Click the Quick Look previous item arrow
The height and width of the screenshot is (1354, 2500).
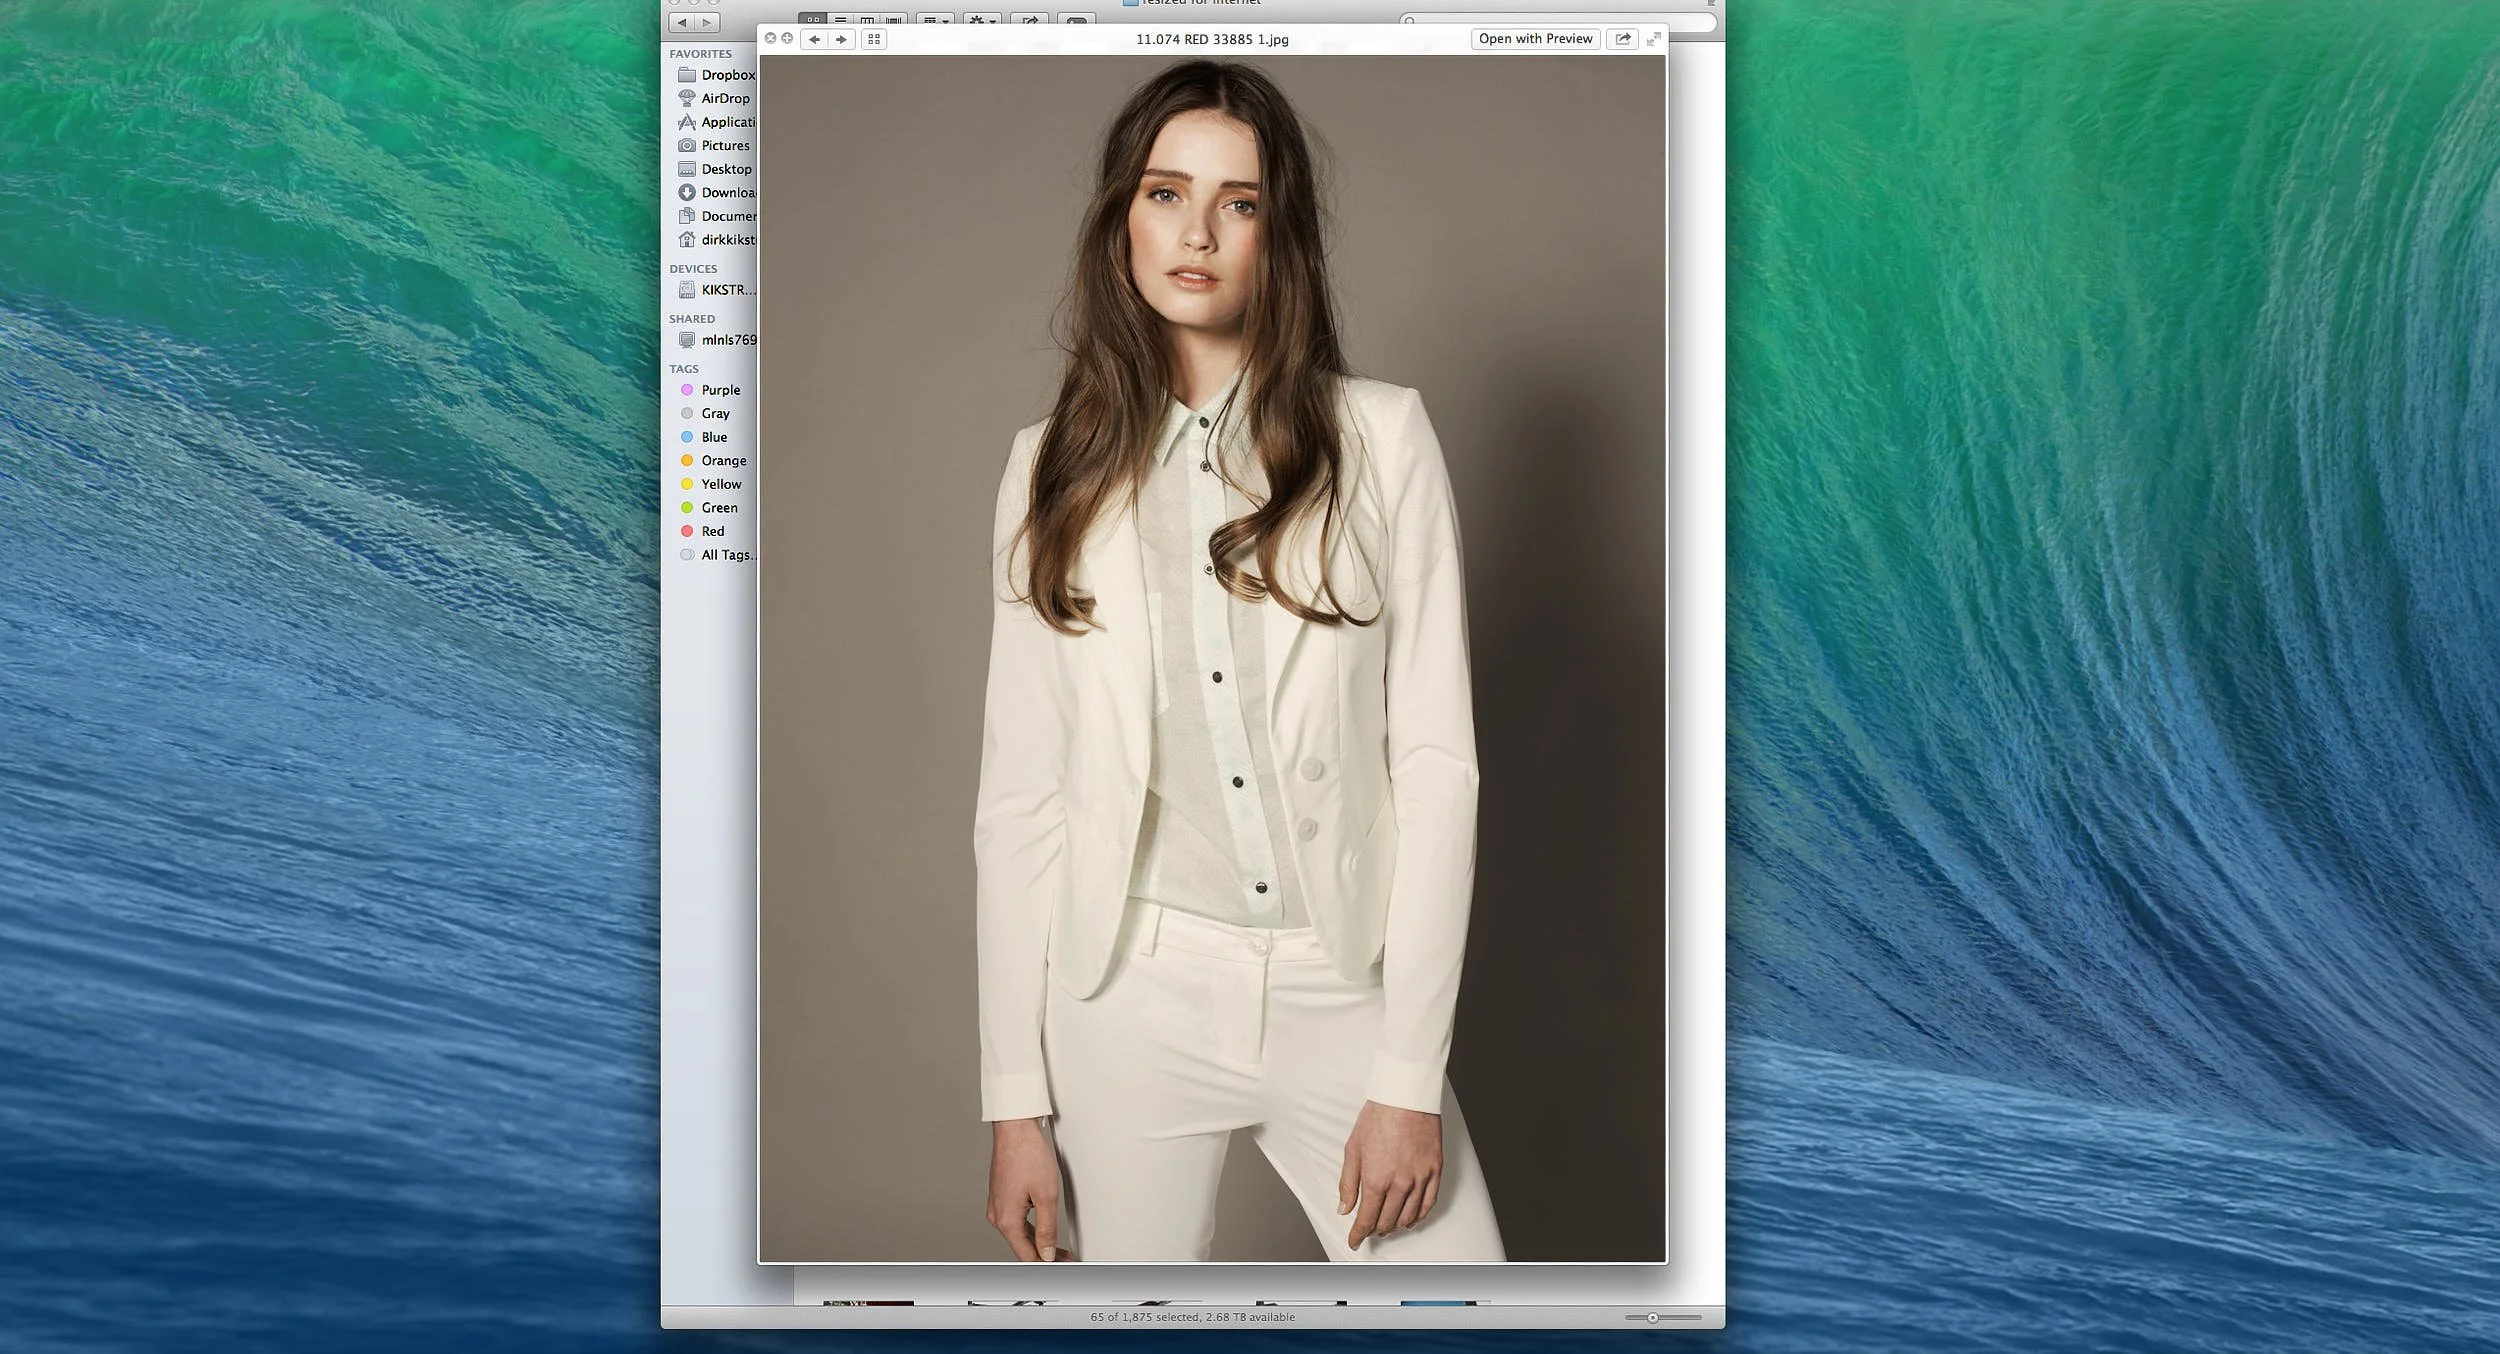click(x=815, y=39)
